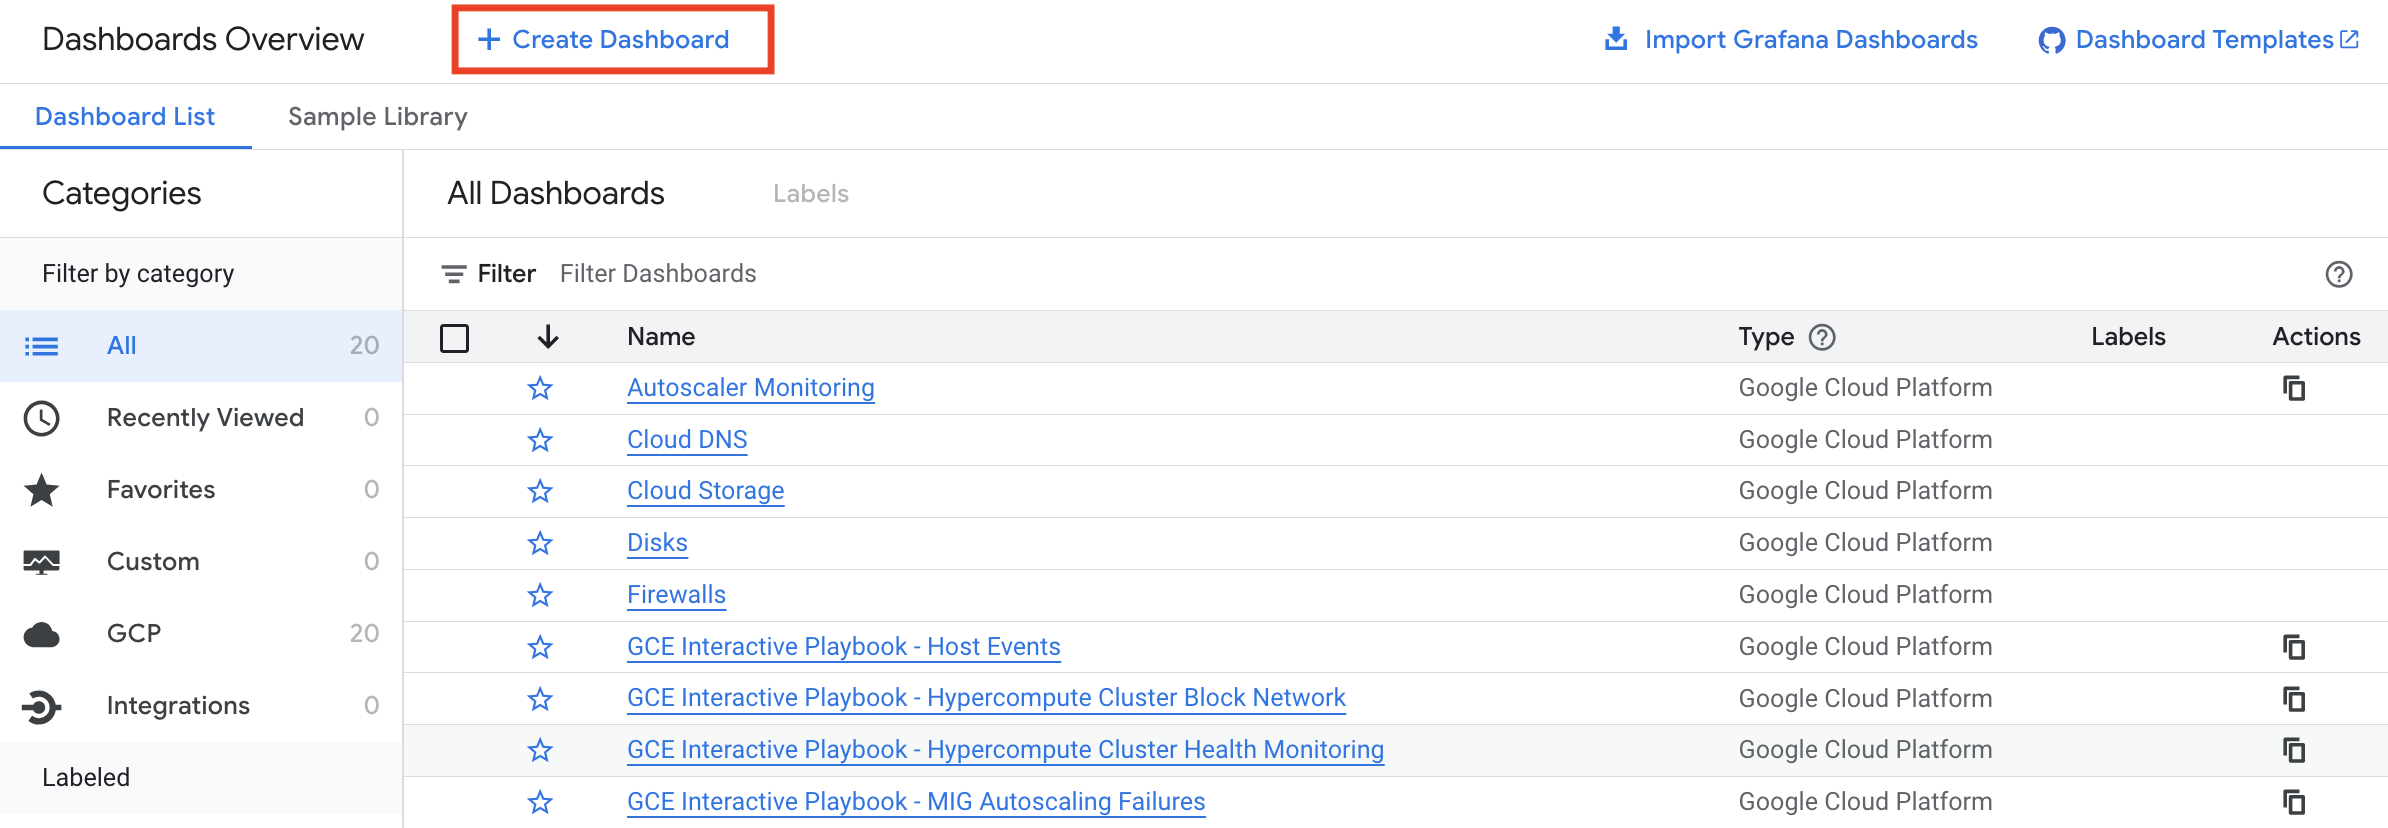The image size is (2388, 828).
Task: Open the Filter options menu
Action: (488, 274)
